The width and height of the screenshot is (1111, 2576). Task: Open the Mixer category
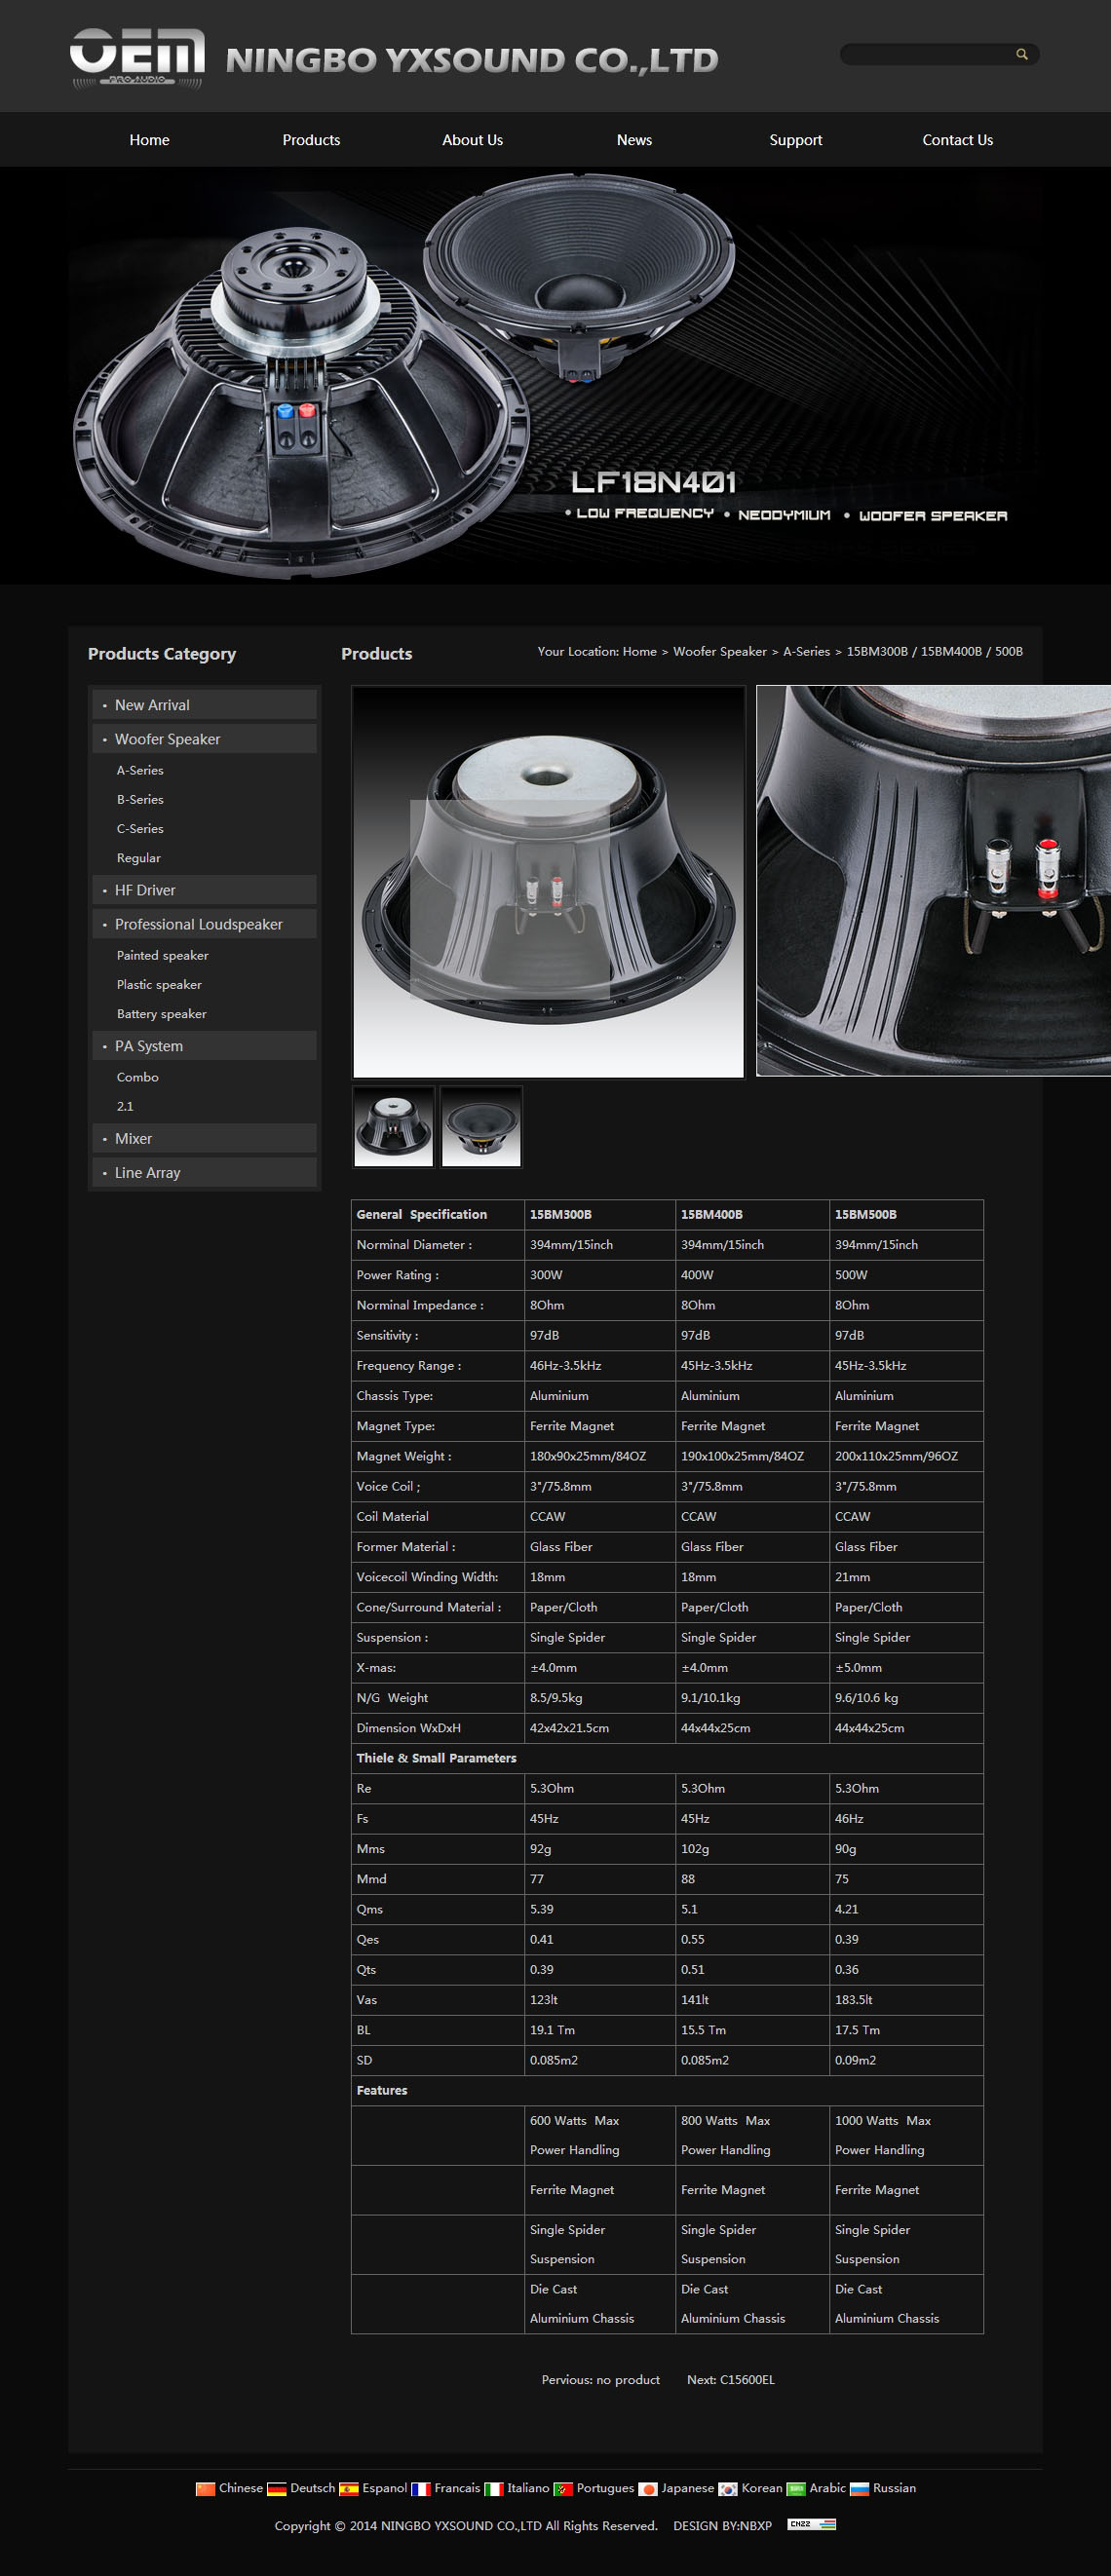pos(205,1138)
